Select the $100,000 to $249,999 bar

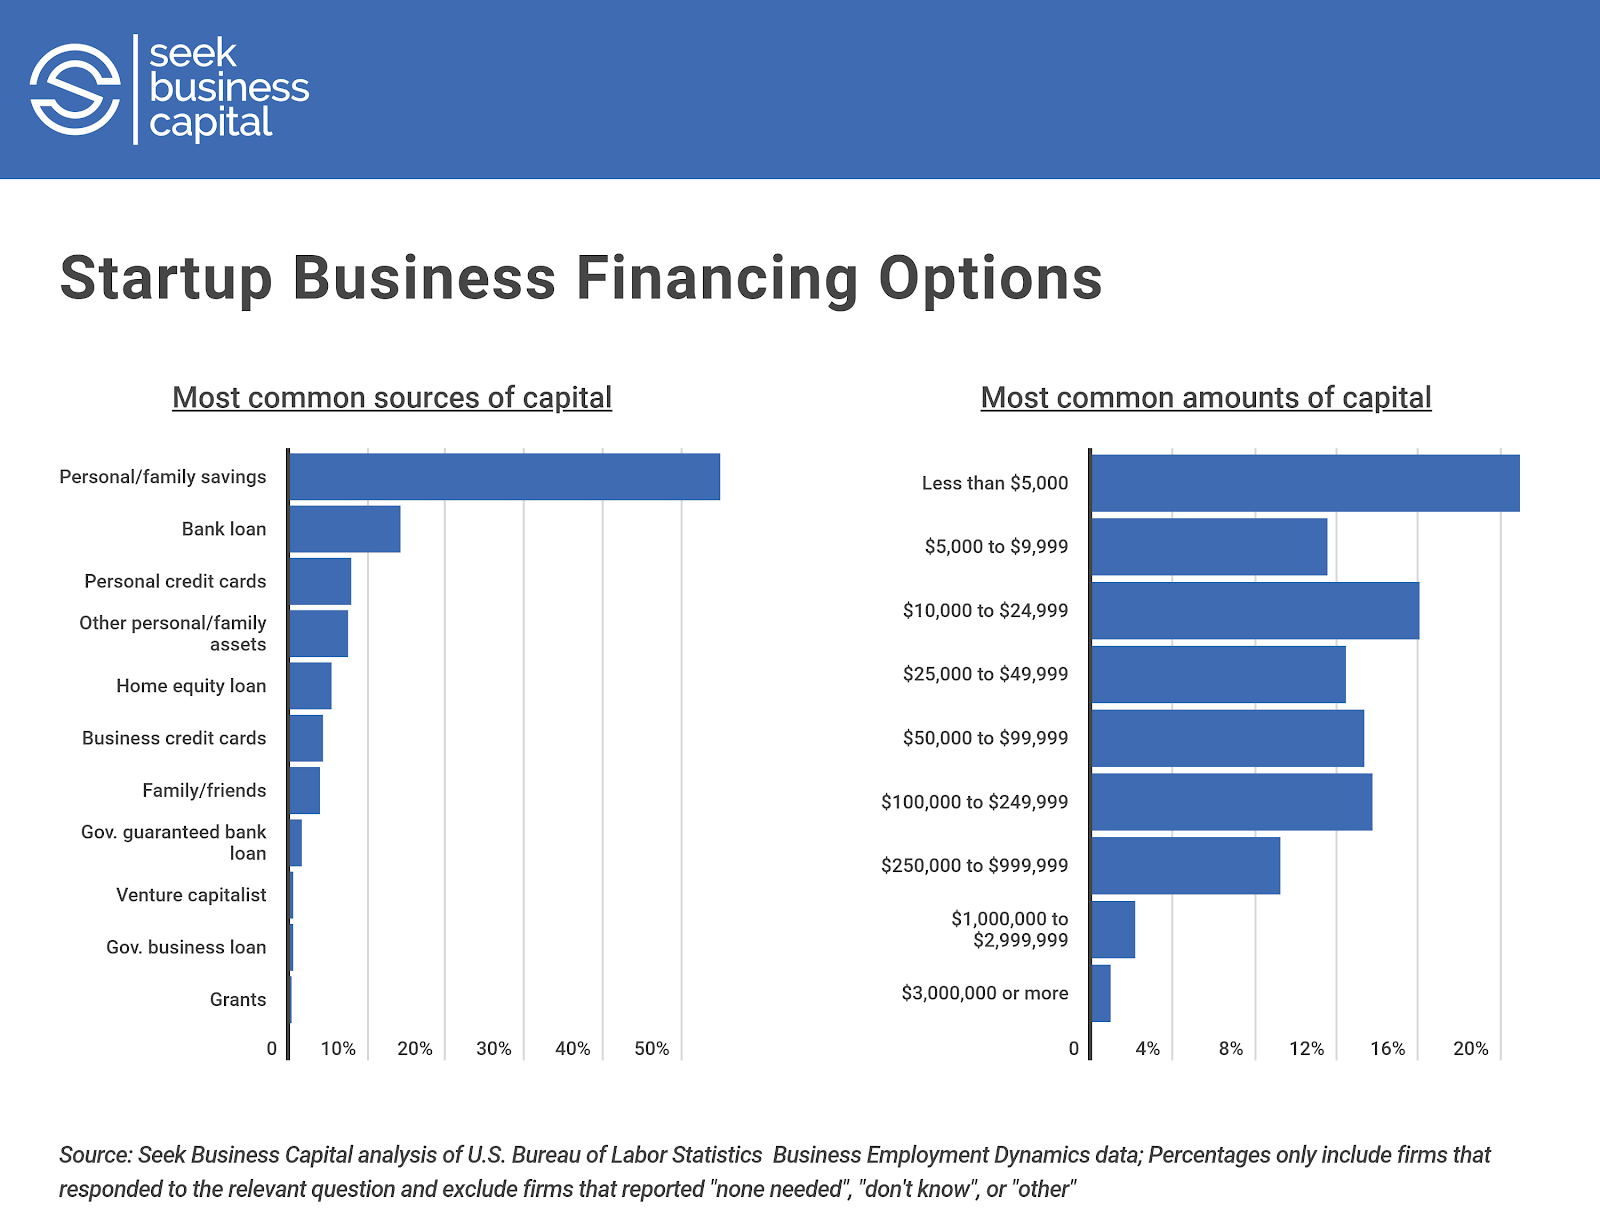coord(1231,802)
